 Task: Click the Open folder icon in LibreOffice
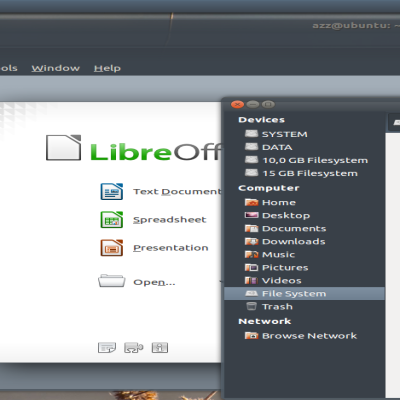tap(112, 281)
